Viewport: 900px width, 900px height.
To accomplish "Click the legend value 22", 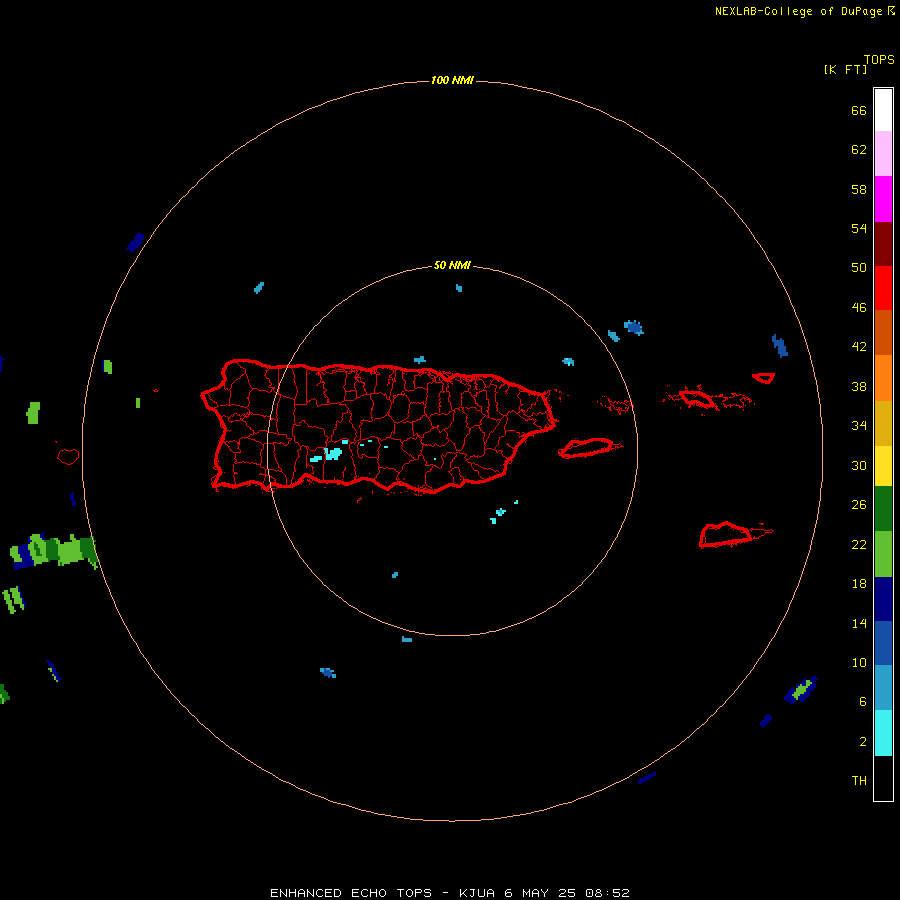I will pos(859,544).
